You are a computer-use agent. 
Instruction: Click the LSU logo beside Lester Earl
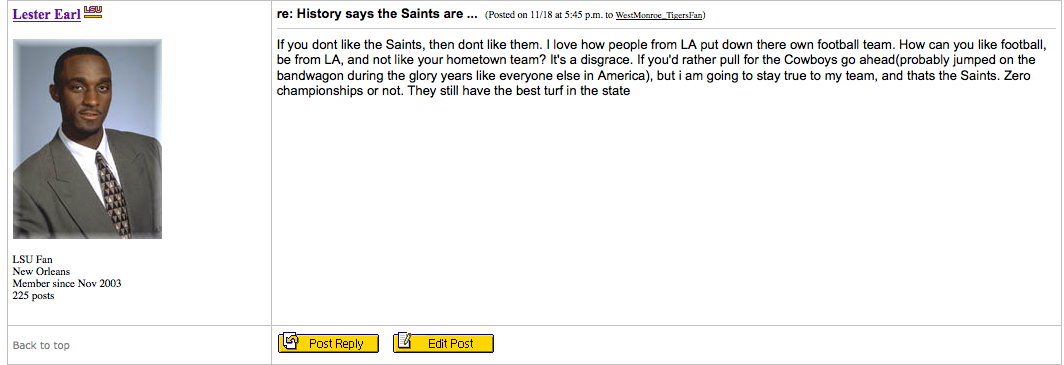click(93, 12)
